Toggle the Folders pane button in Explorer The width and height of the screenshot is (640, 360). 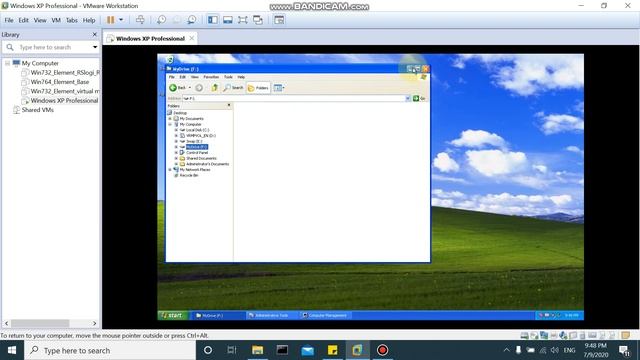258,88
